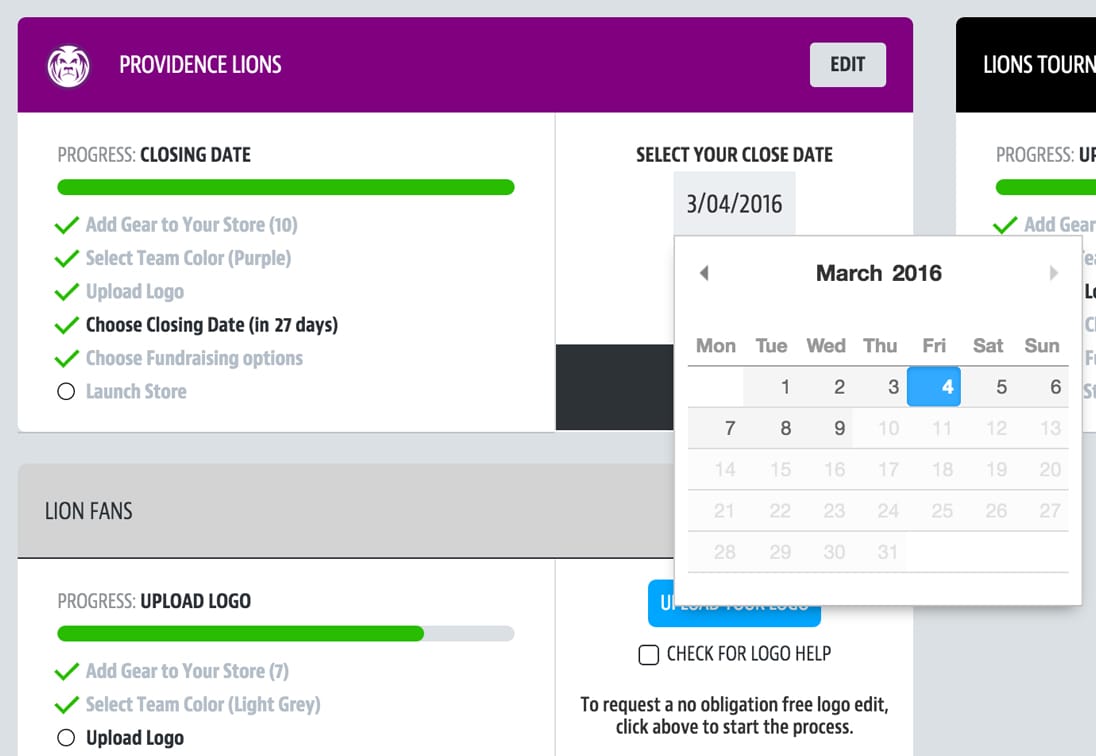The width and height of the screenshot is (1096, 756).
Task: Enable the Check For Logo Help checkbox
Action: pos(649,655)
